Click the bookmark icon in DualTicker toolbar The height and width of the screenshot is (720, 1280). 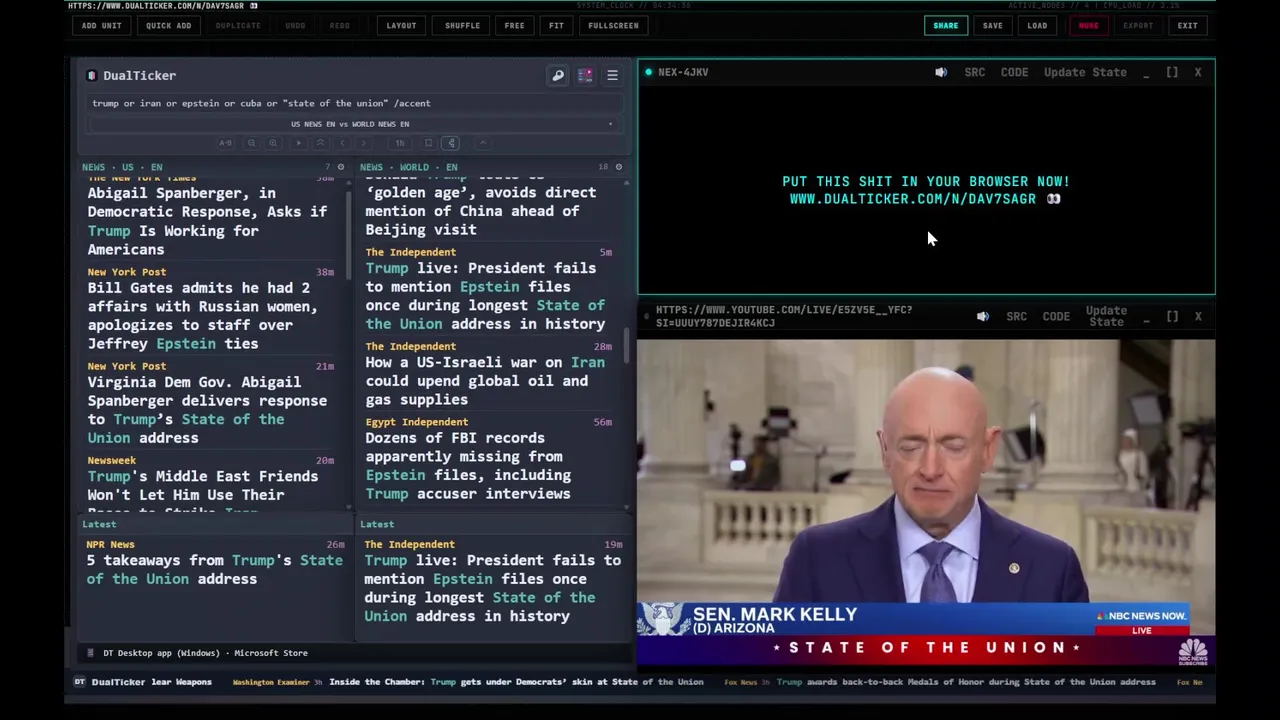point(428,143)
